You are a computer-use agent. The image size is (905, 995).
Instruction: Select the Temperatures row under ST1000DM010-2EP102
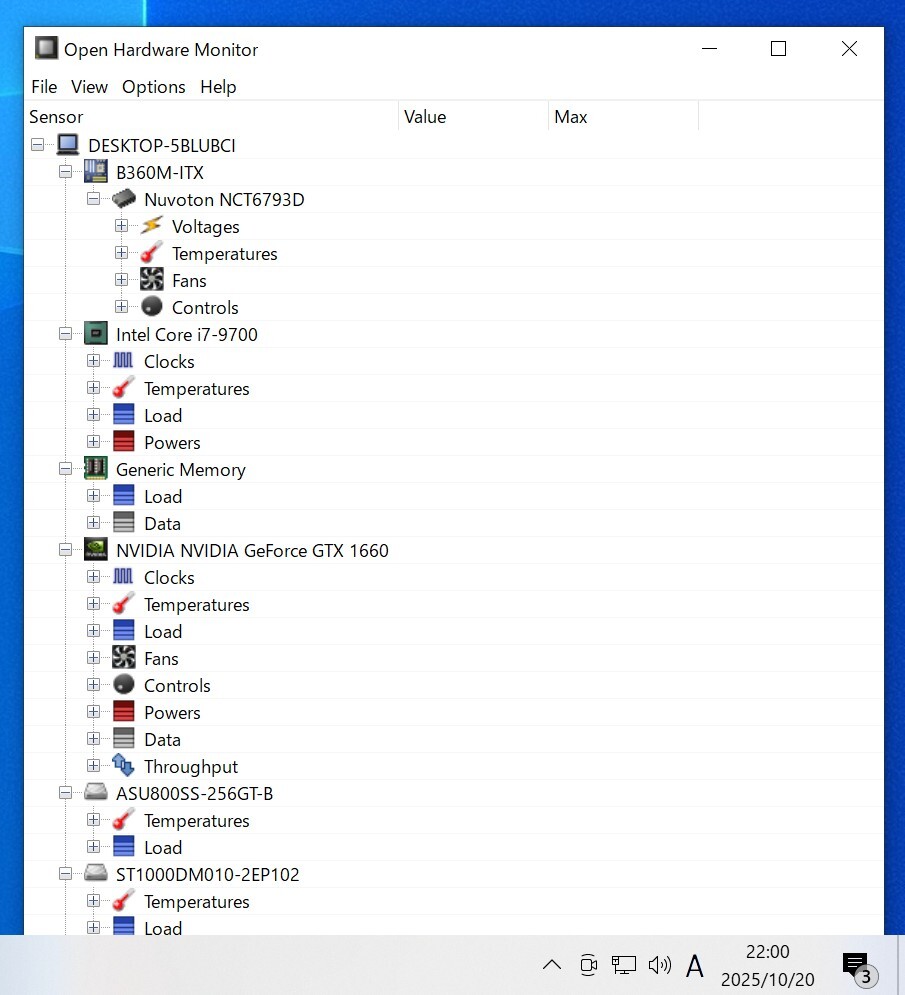click(197, 902)
